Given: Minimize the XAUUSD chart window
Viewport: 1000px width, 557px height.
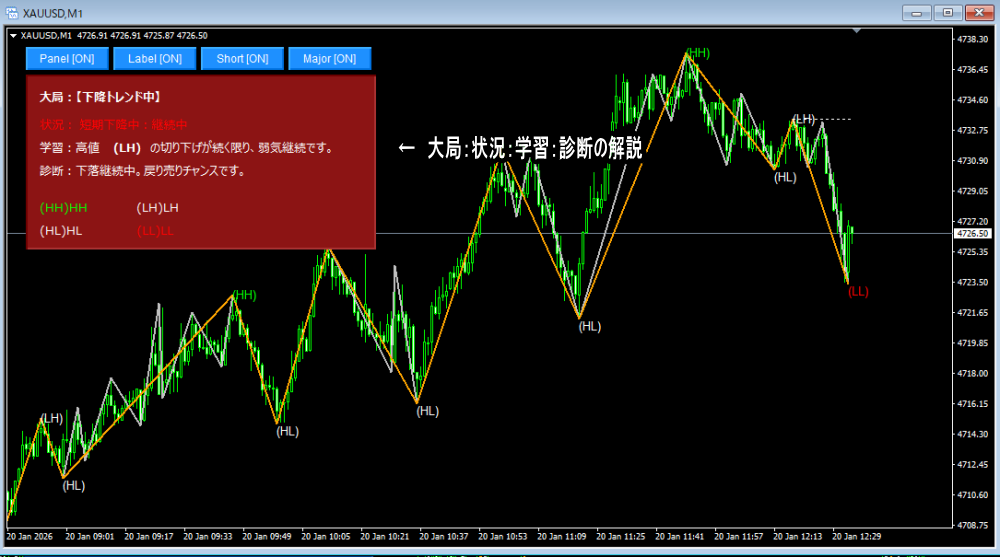Looking at the screenshot, I should (917, 12).
